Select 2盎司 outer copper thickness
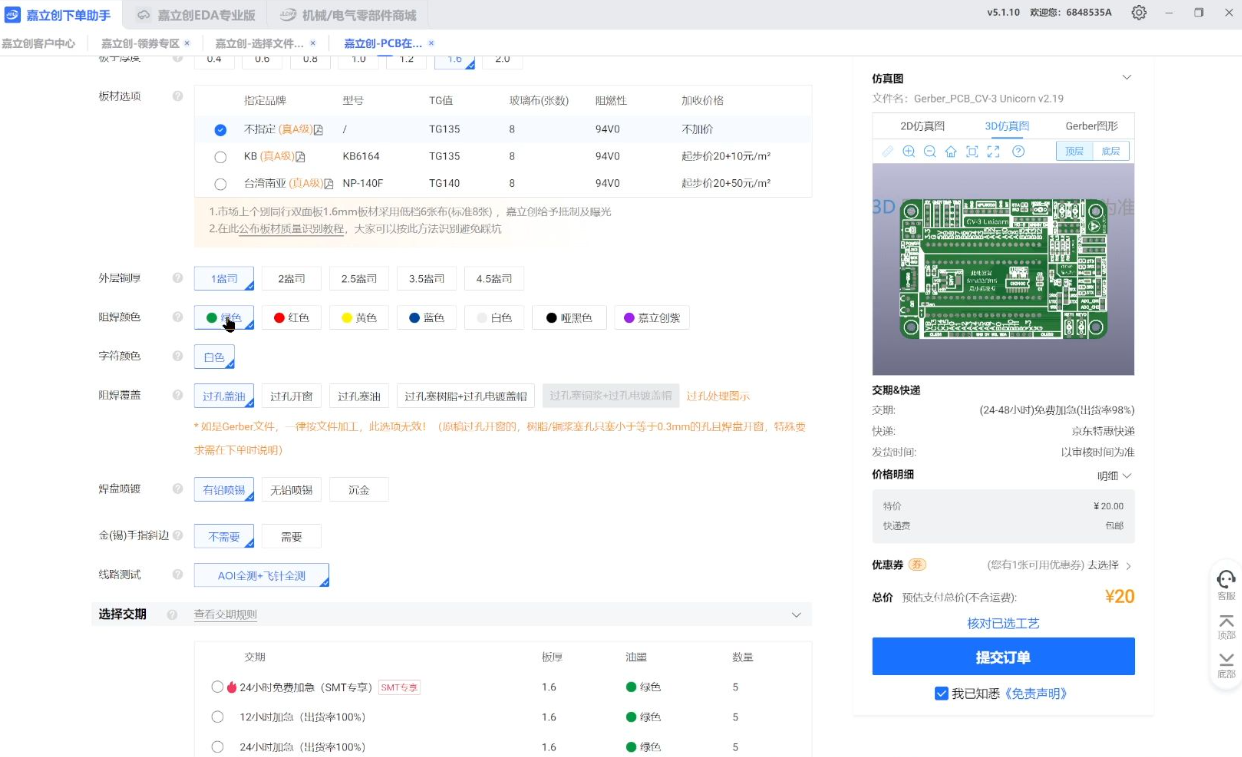 (291, 279)
